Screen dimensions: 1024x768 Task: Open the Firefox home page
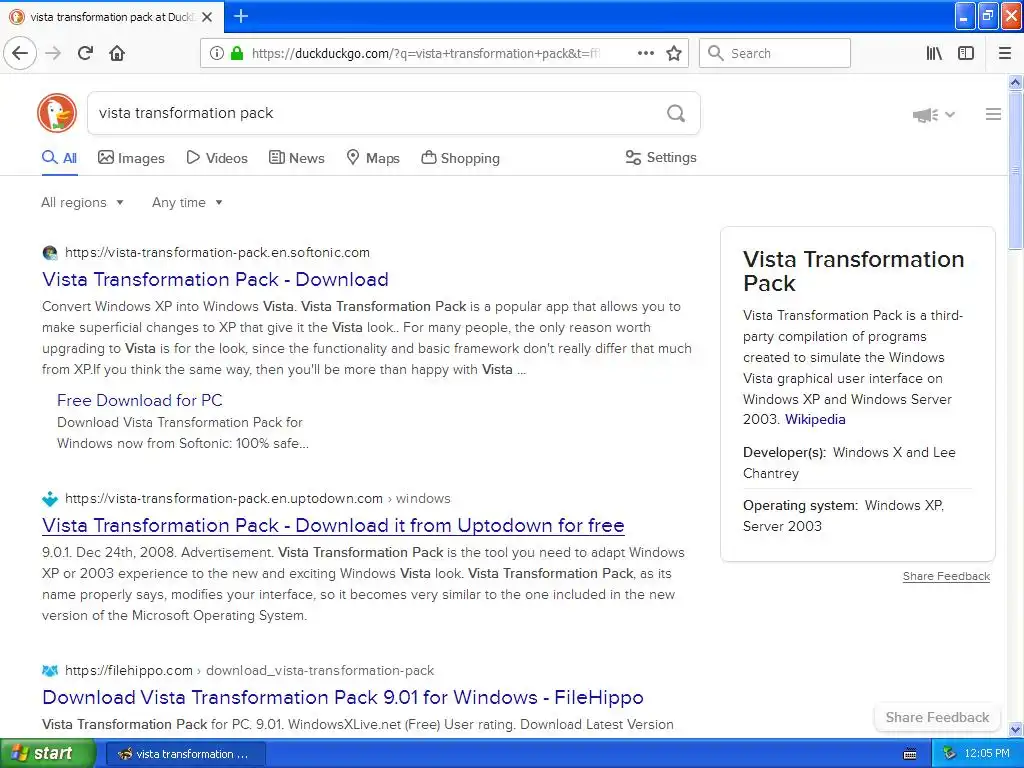point(117,53)
